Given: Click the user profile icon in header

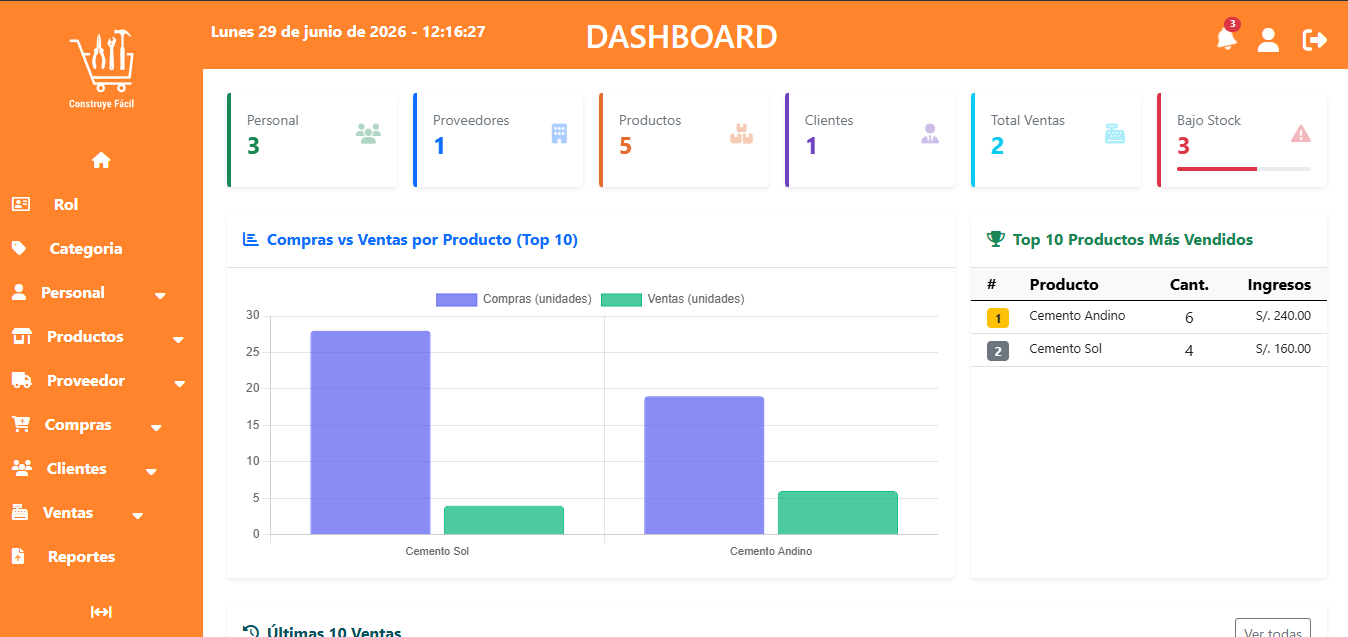Looking at the screenshot, I should 1268,40.
